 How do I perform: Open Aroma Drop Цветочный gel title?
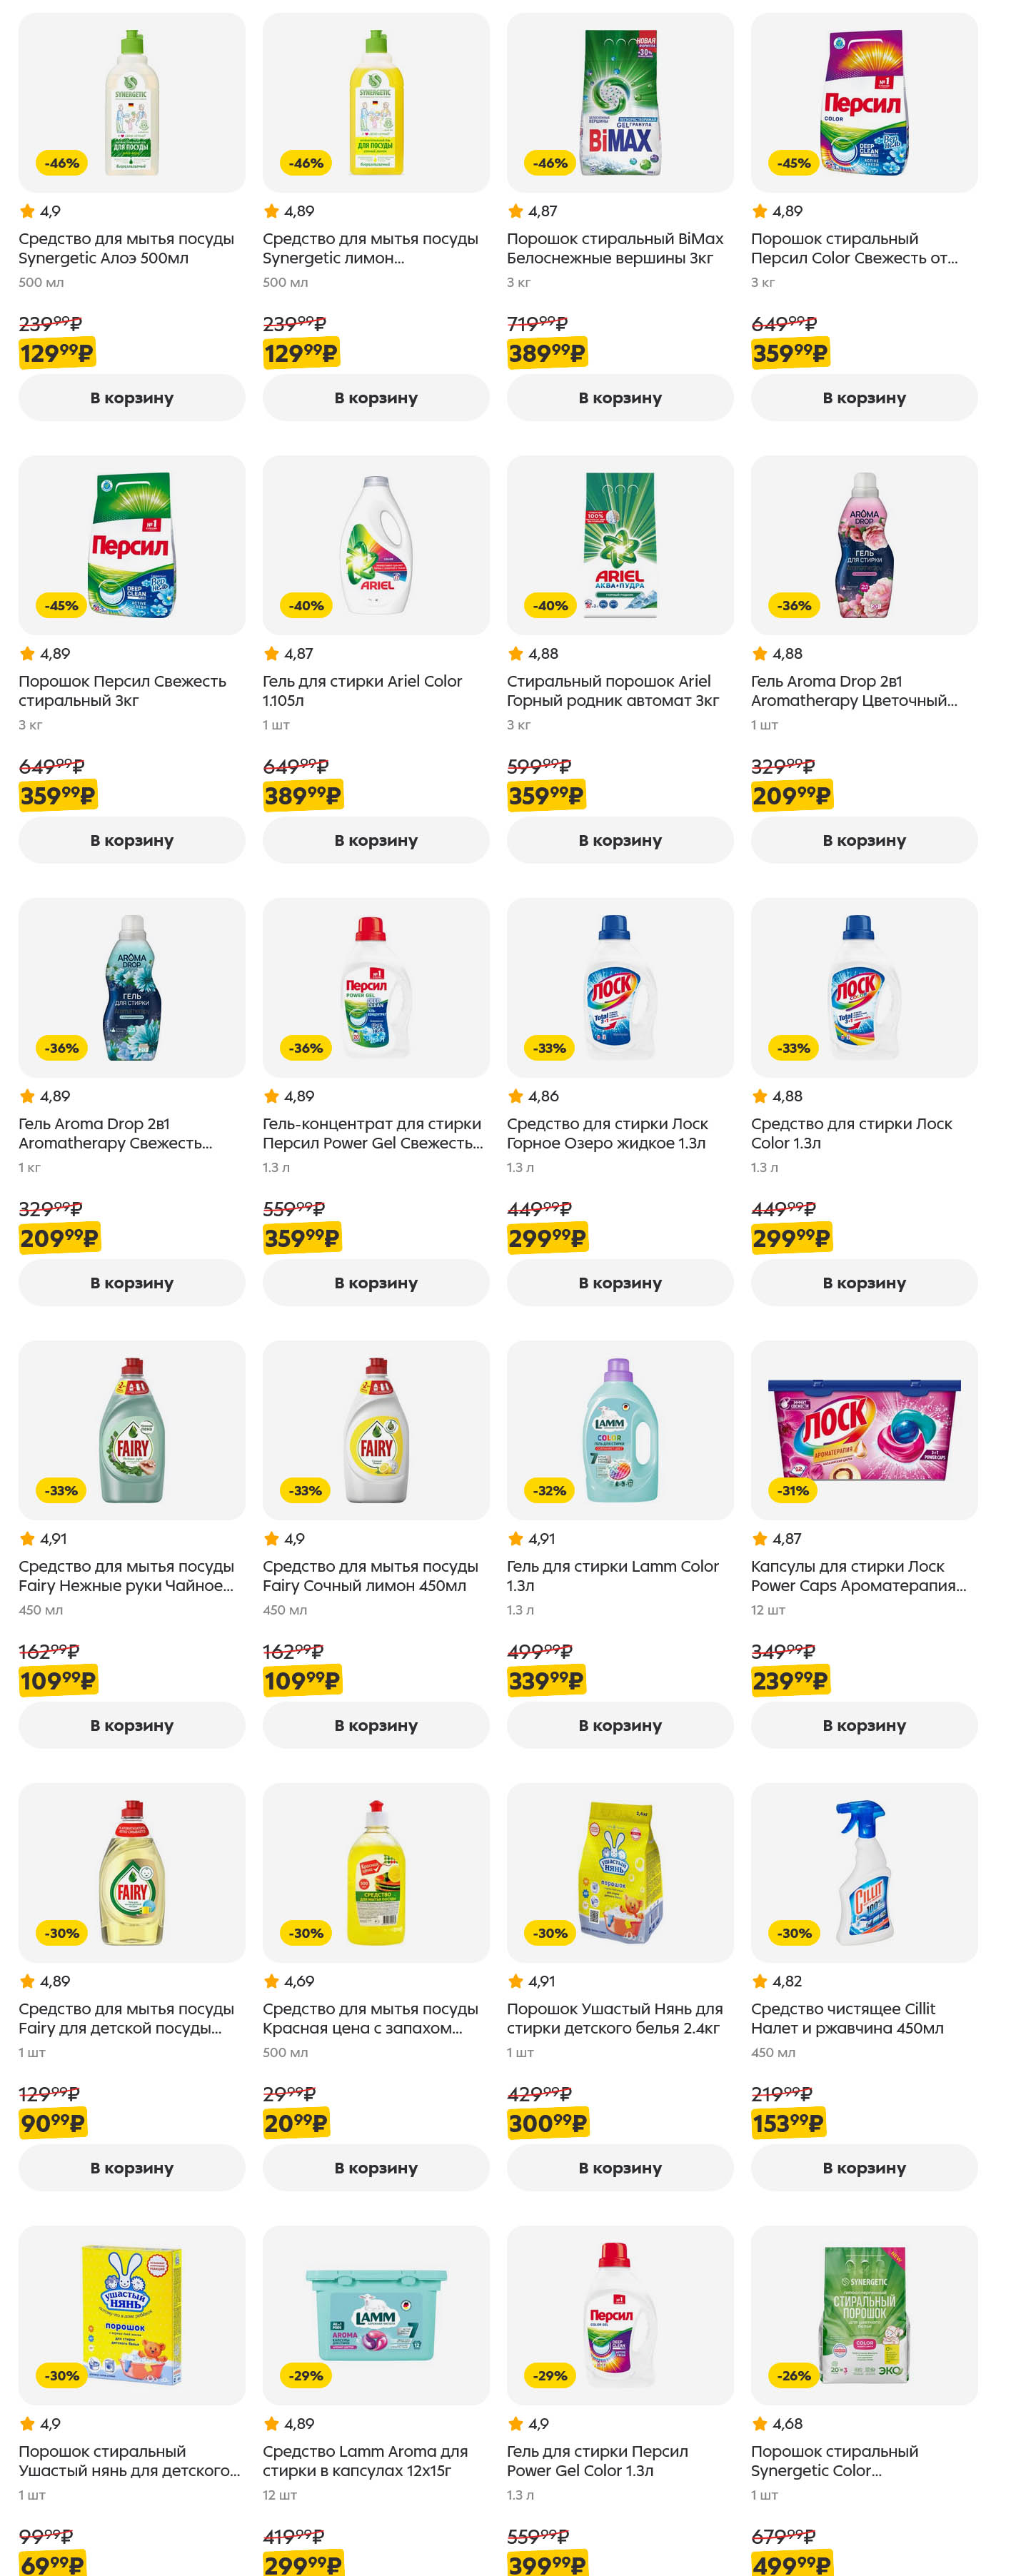coord(853,691)
